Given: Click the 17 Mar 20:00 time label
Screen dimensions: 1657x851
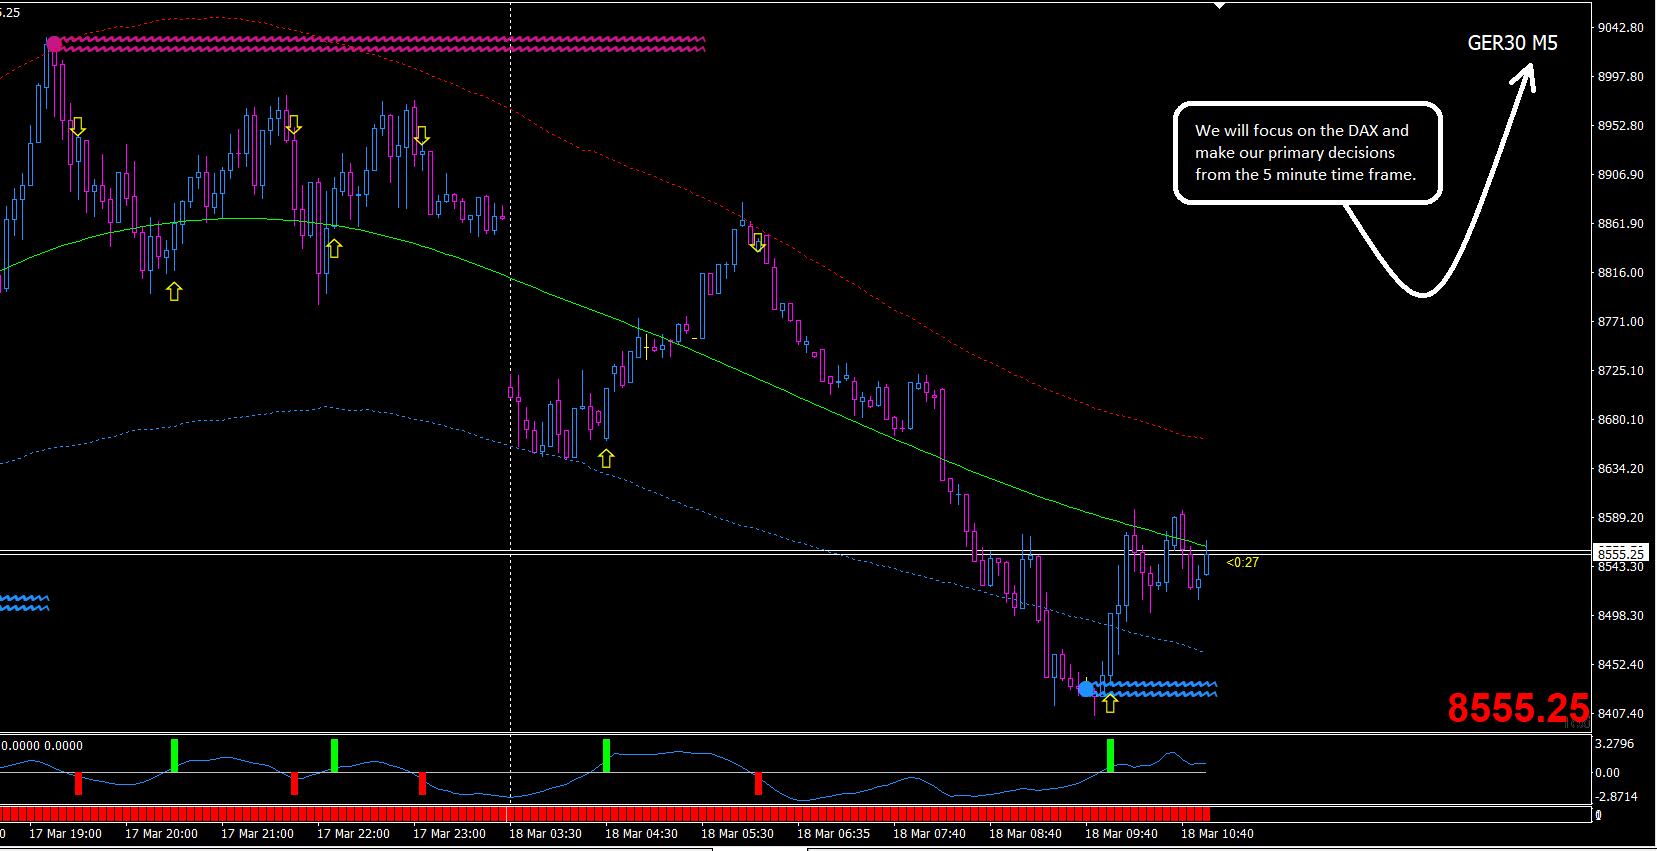Looking at the screenshot, I should (x=161, y=834).
